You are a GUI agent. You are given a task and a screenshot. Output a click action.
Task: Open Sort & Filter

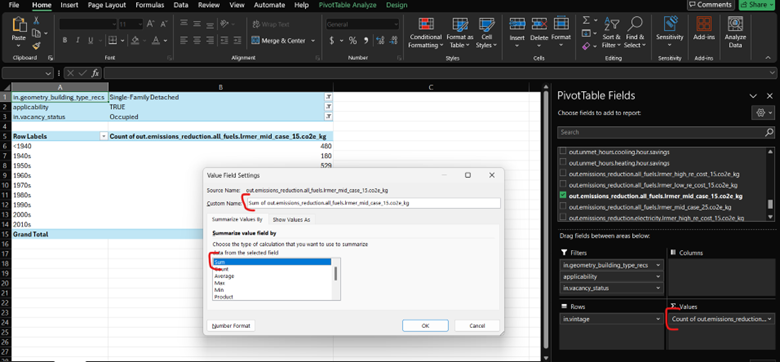[611, 33]
